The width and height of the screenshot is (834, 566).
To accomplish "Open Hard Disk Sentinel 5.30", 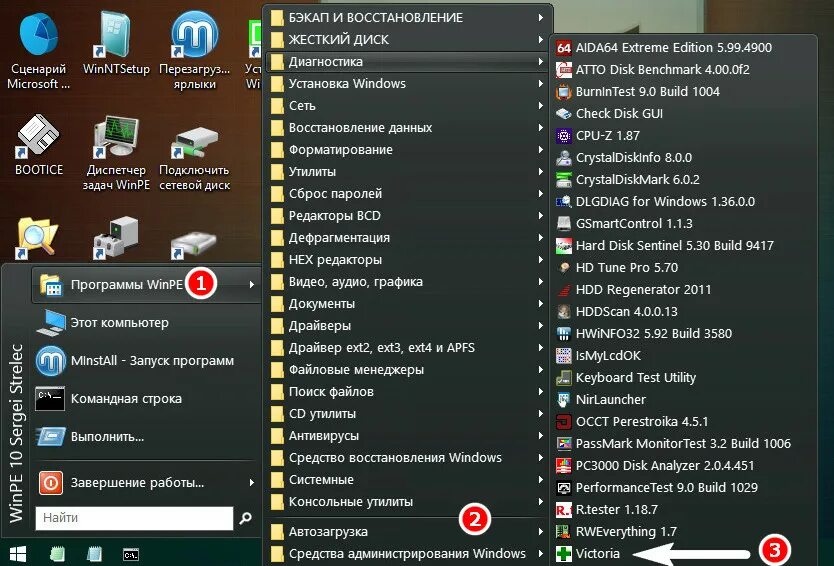I will tap(684, 246).
